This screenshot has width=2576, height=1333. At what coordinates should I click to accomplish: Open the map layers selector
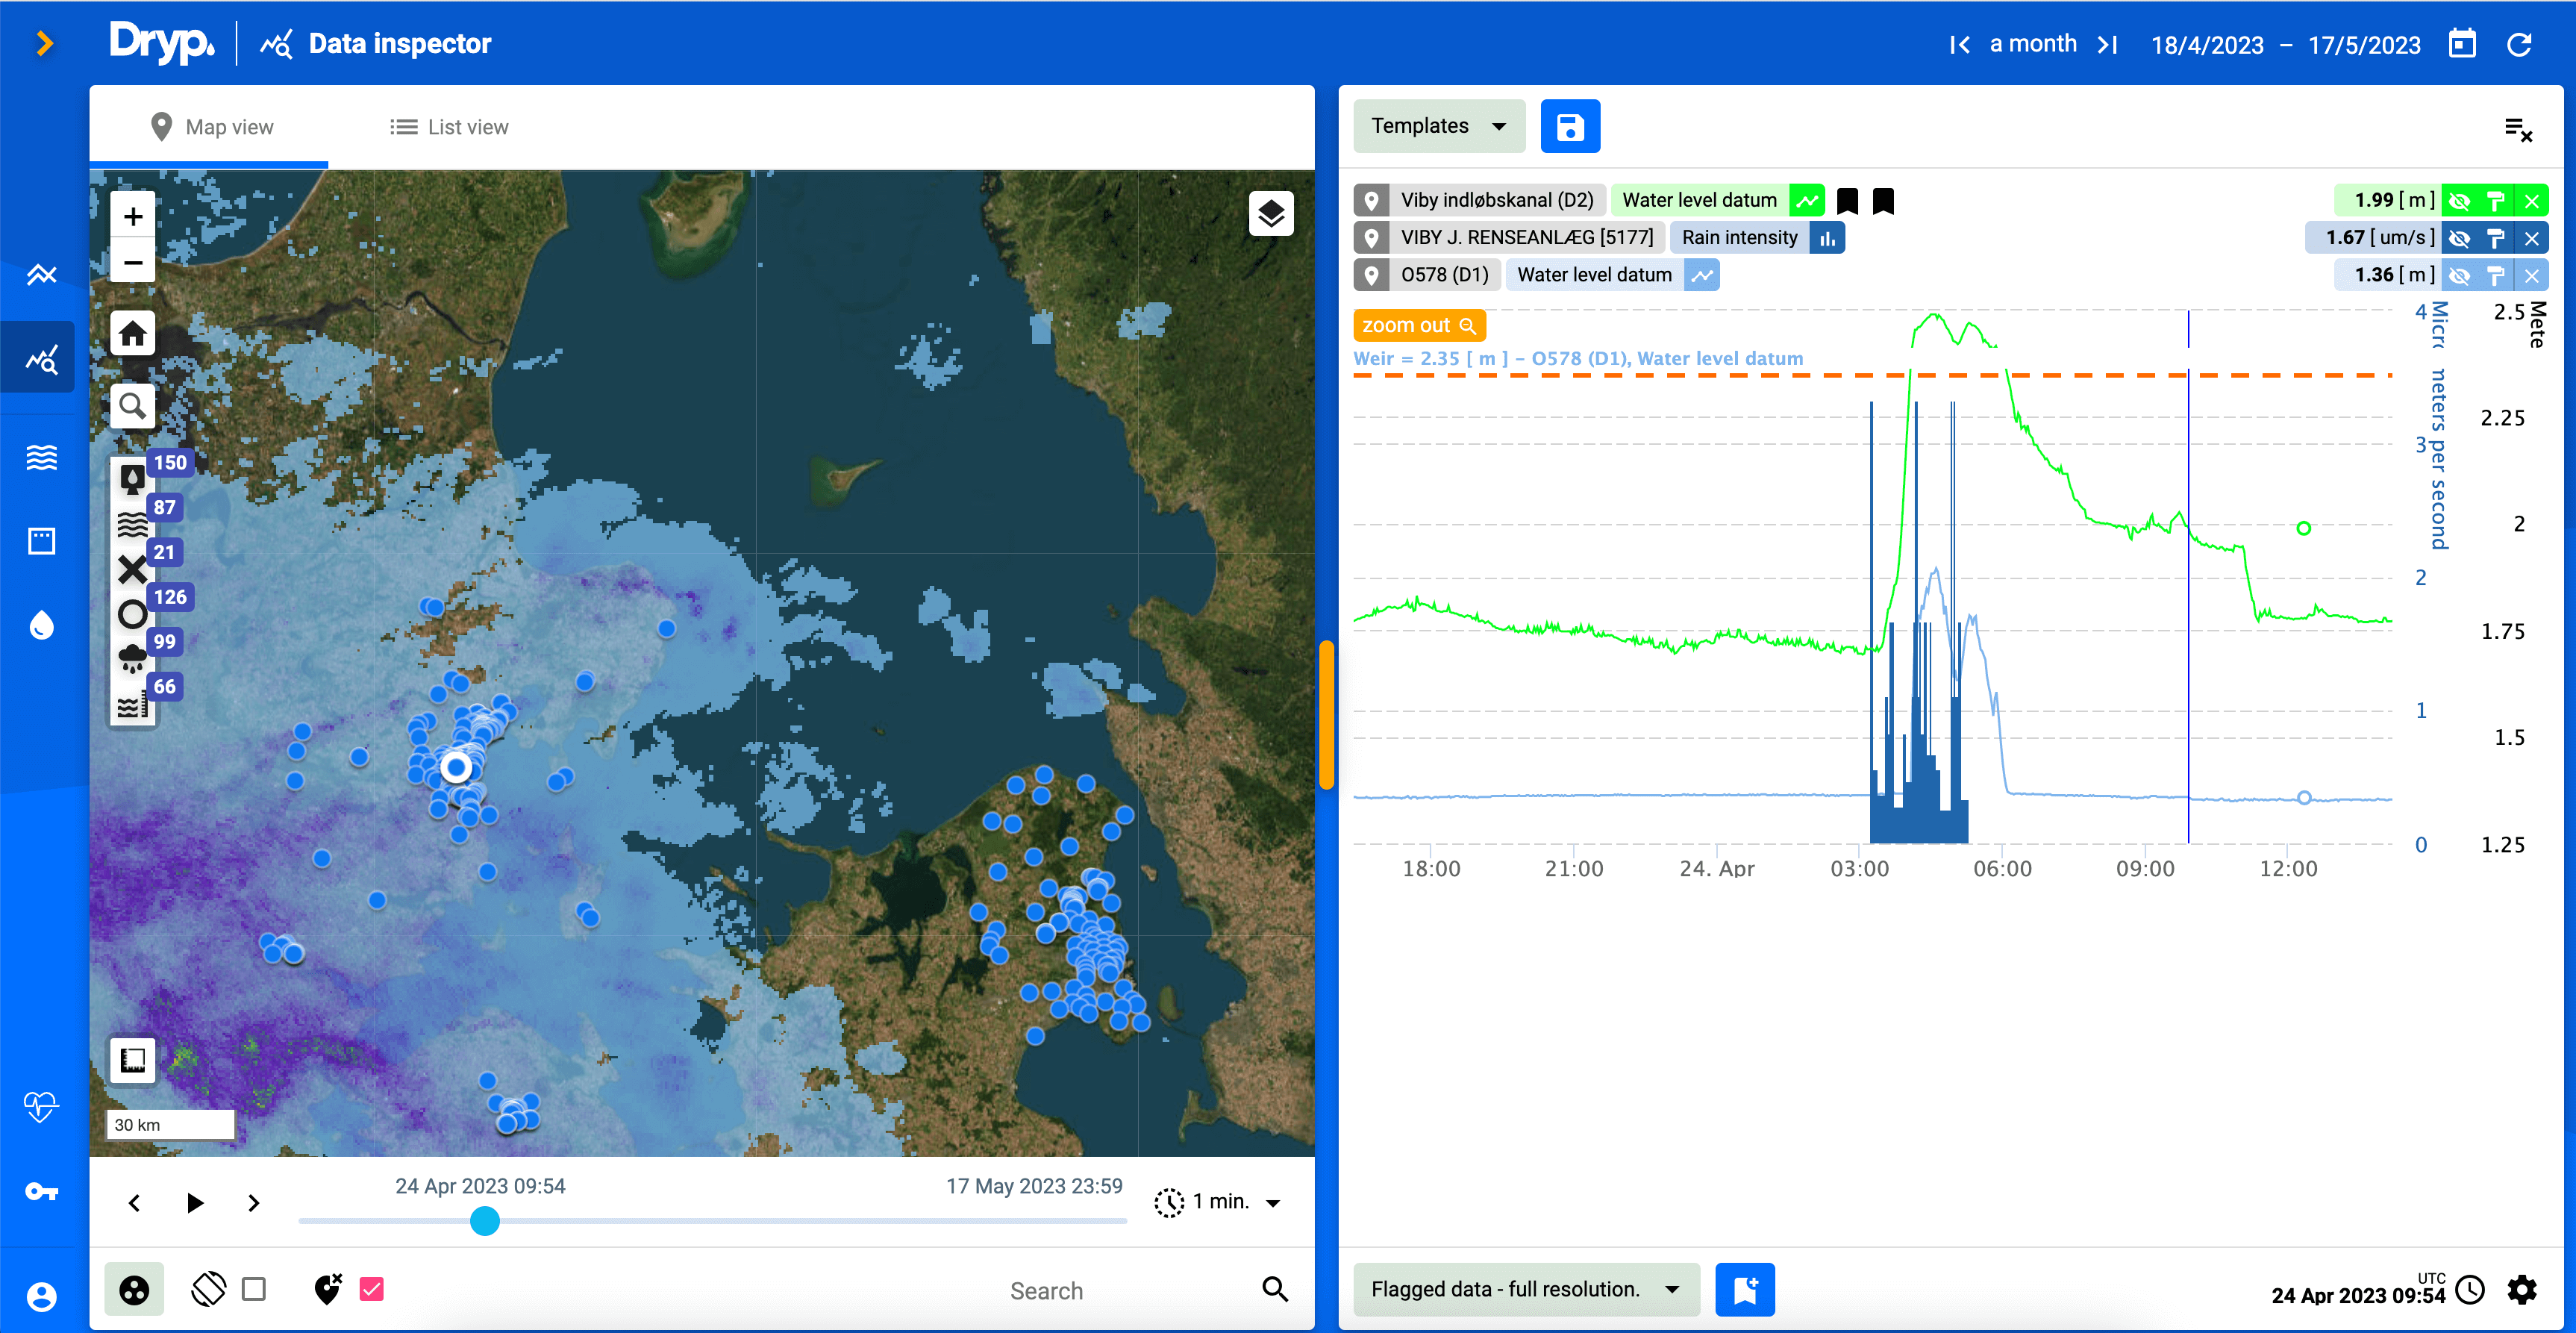[x=1271, y=213]
